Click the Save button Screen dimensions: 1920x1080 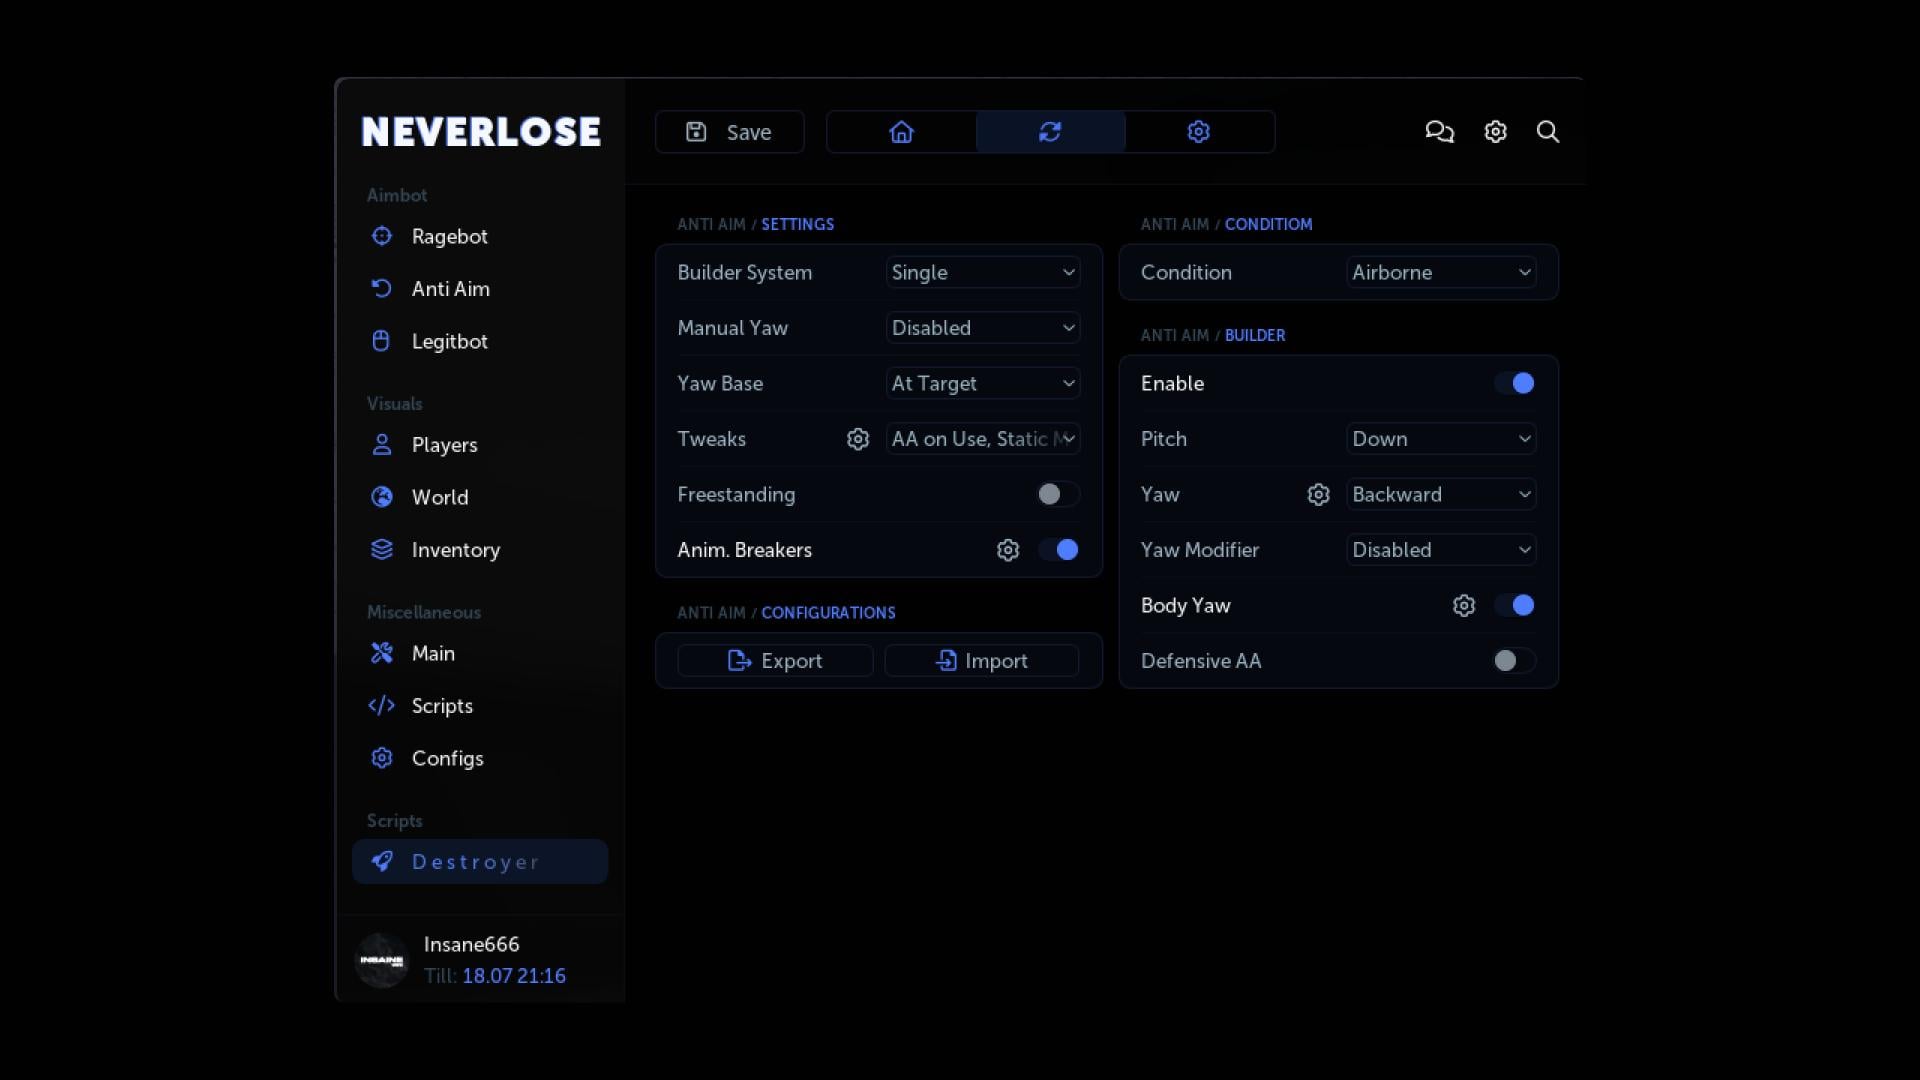pyautogui.click(x=729, y=132)
